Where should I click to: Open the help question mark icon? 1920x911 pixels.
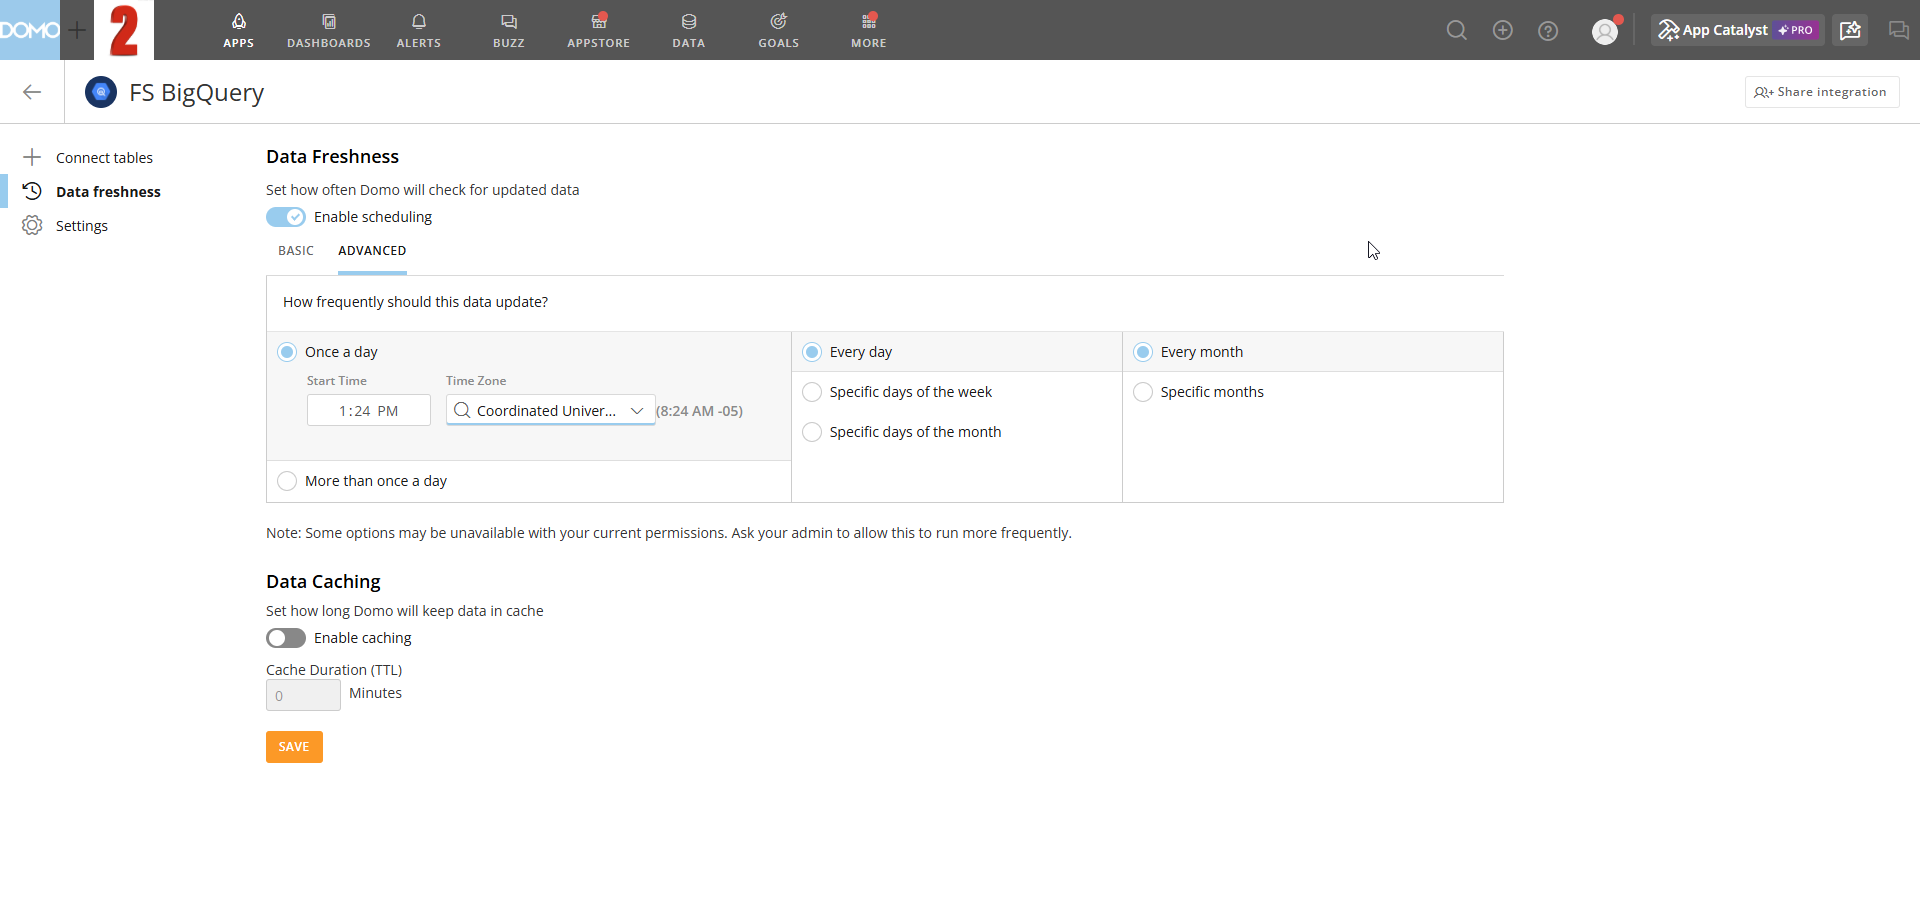[1548, 31]
